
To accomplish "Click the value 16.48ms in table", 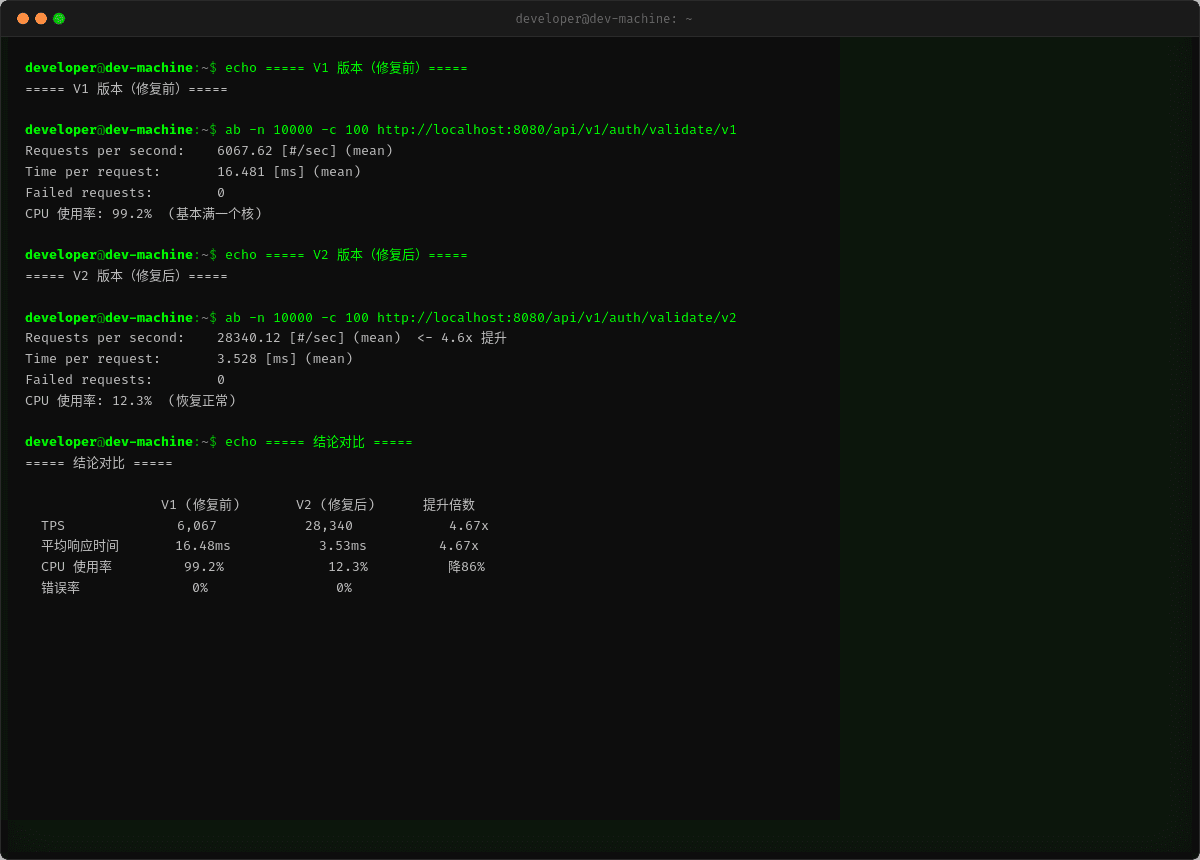I will [203, 546].
